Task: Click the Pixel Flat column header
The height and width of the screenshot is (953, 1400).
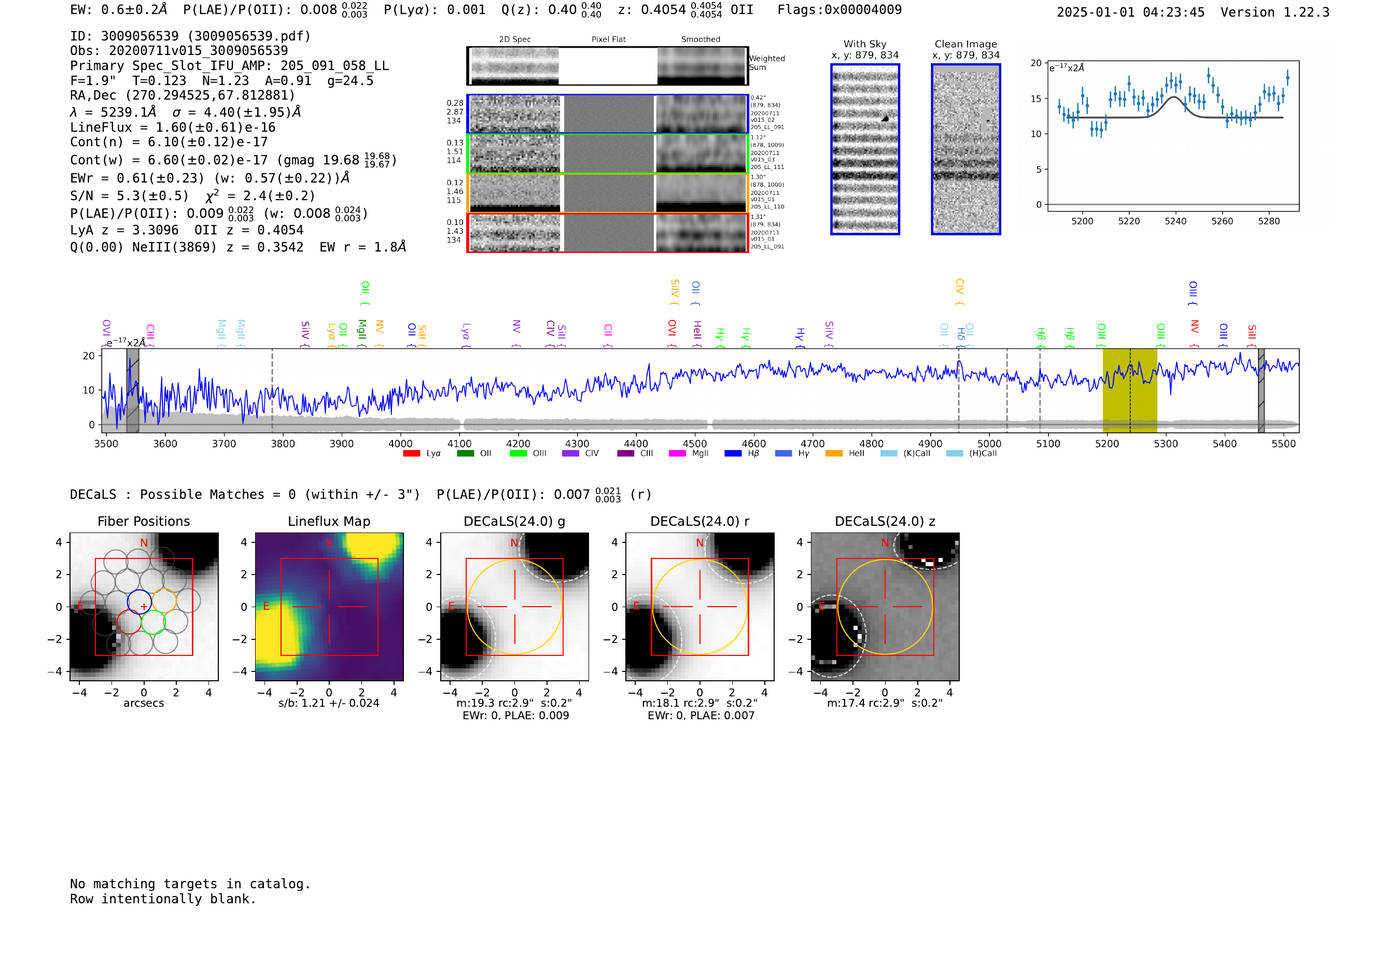Action: coord(608,40)
